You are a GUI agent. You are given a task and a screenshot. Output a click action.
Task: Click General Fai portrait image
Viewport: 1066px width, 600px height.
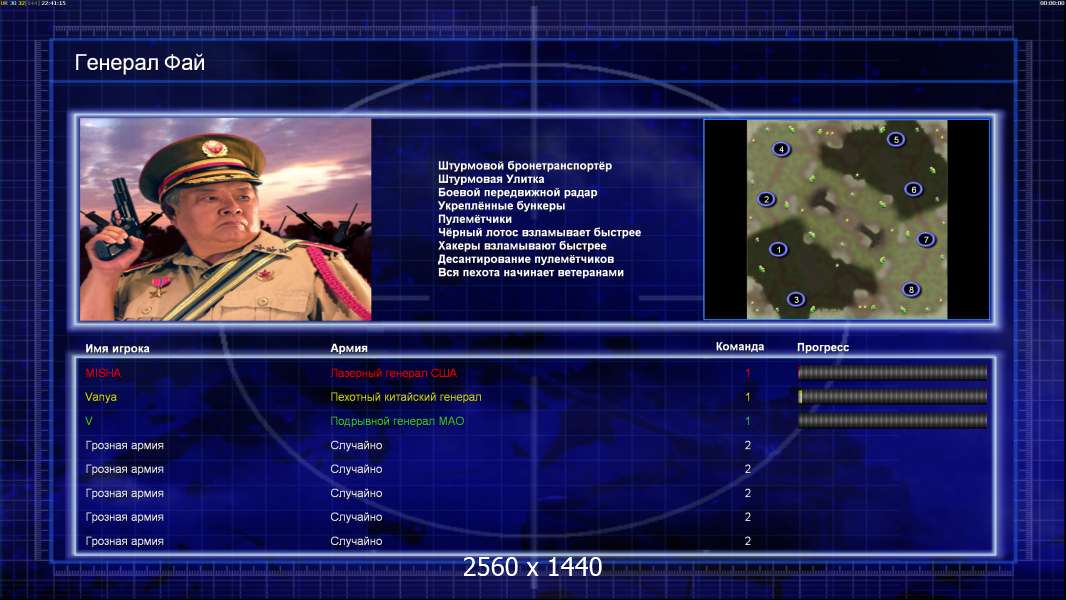click(x=226, y=219)
